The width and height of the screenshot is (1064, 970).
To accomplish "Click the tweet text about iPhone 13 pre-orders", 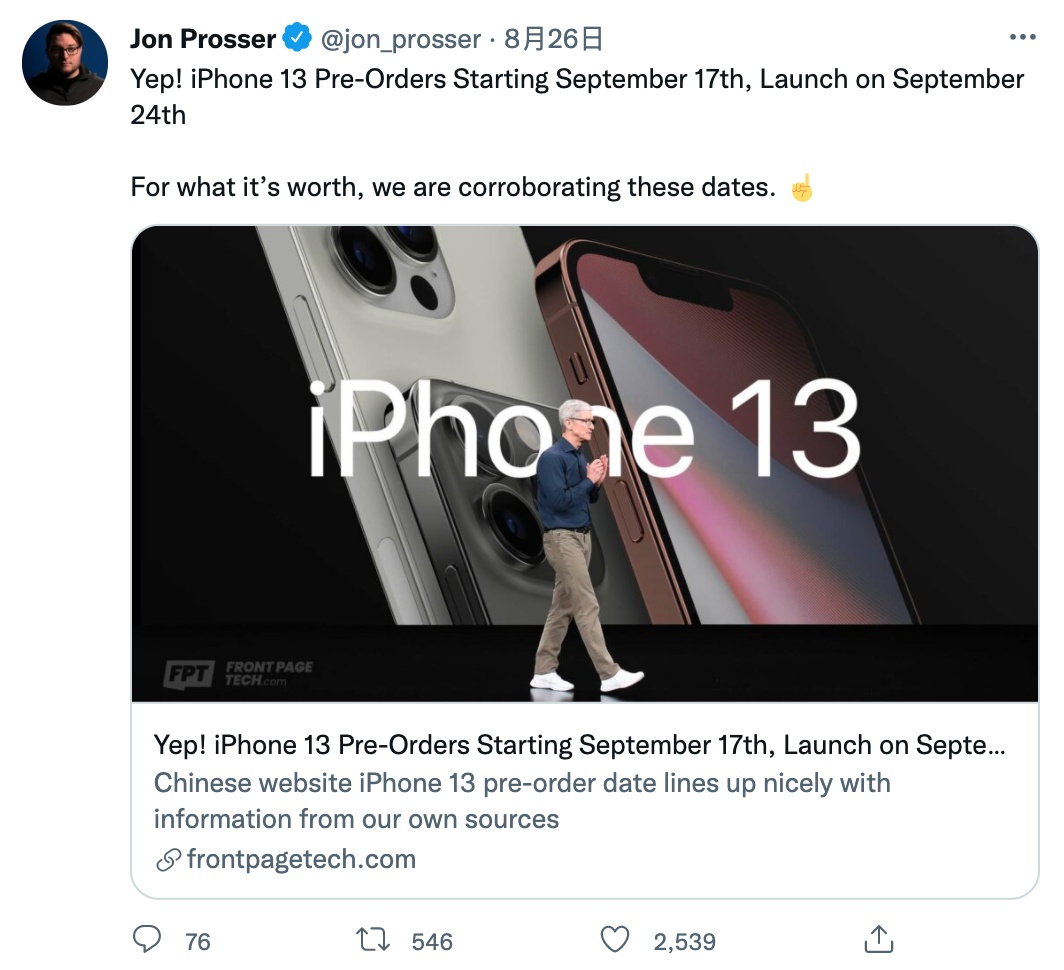I will 577,97.
